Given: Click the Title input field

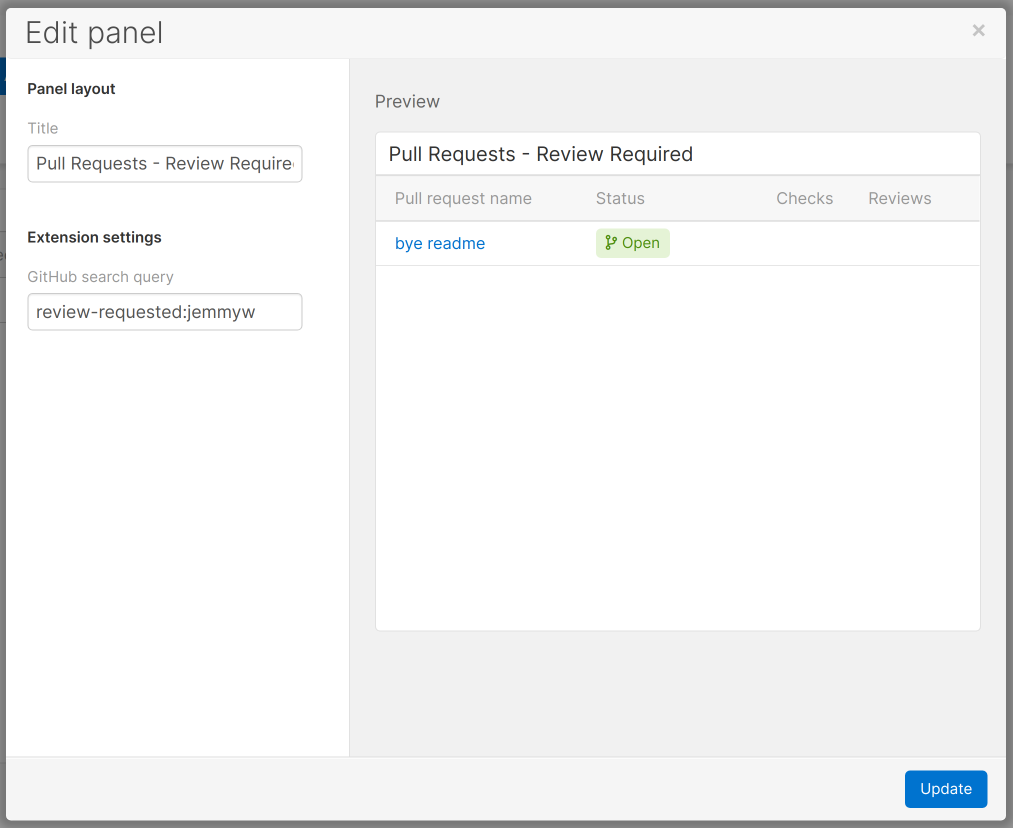Looking at the screenshot, I should pyautogui.click(x=165, y=164).
